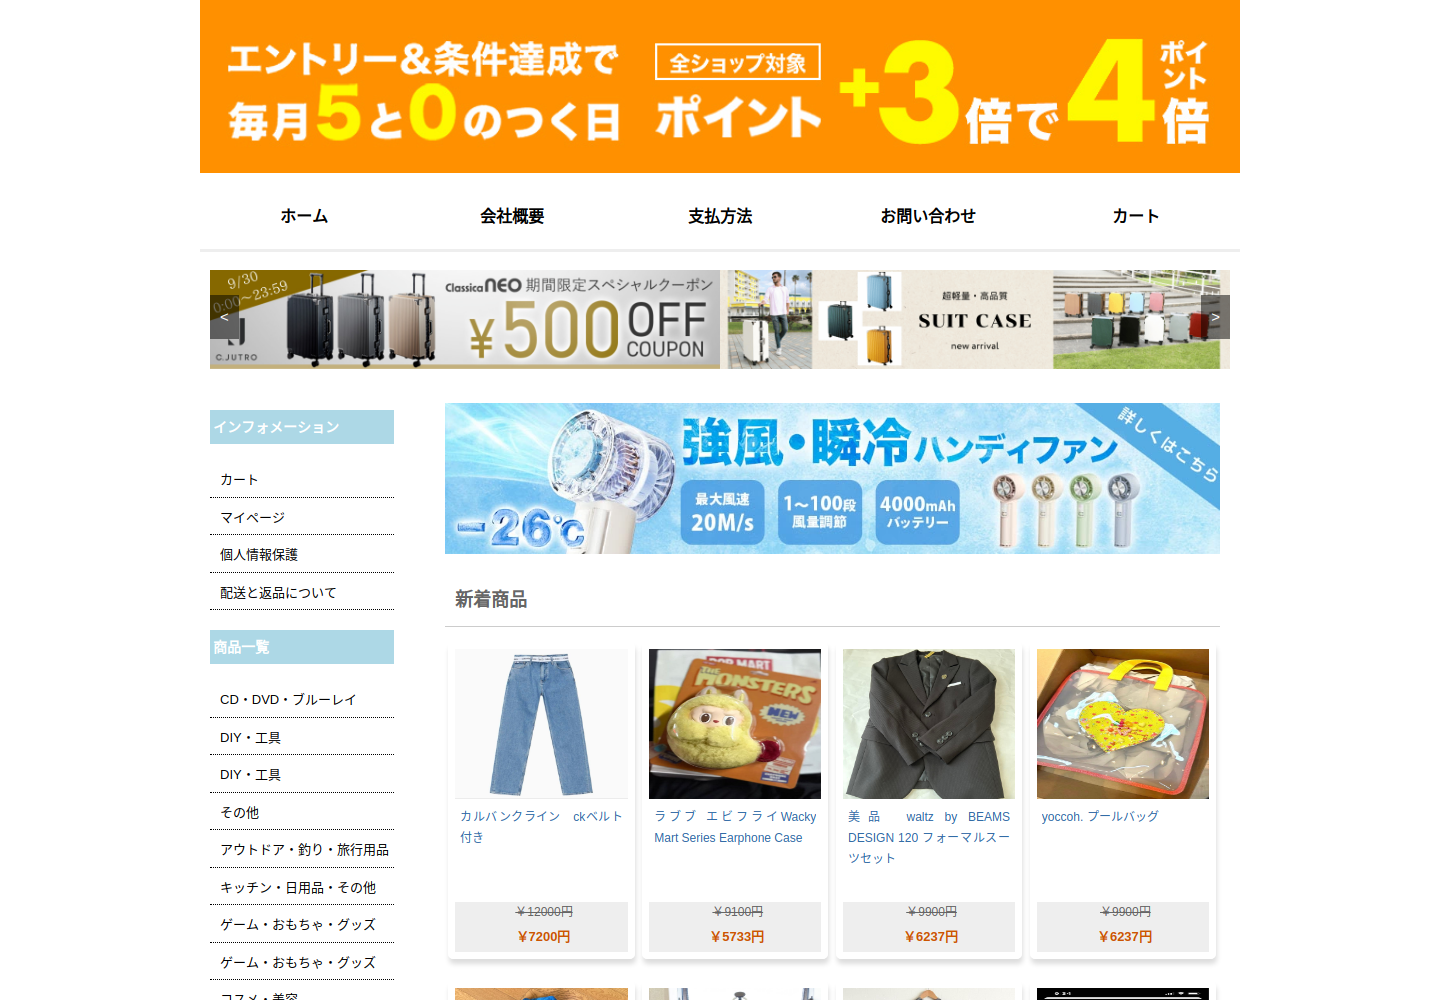This screenshot has width=1440, height=1000.
Task: Click the インフォメーション sidebar heading
Action: [302, 427]
